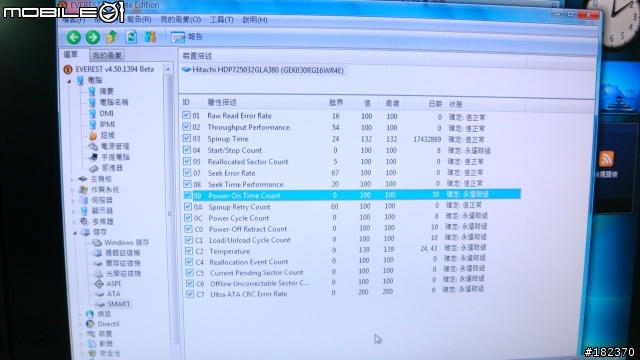The height and width of the screenshot is (360, 640).
Task: Toggle the Seek Error Rate checkbox
Action: 187,173
